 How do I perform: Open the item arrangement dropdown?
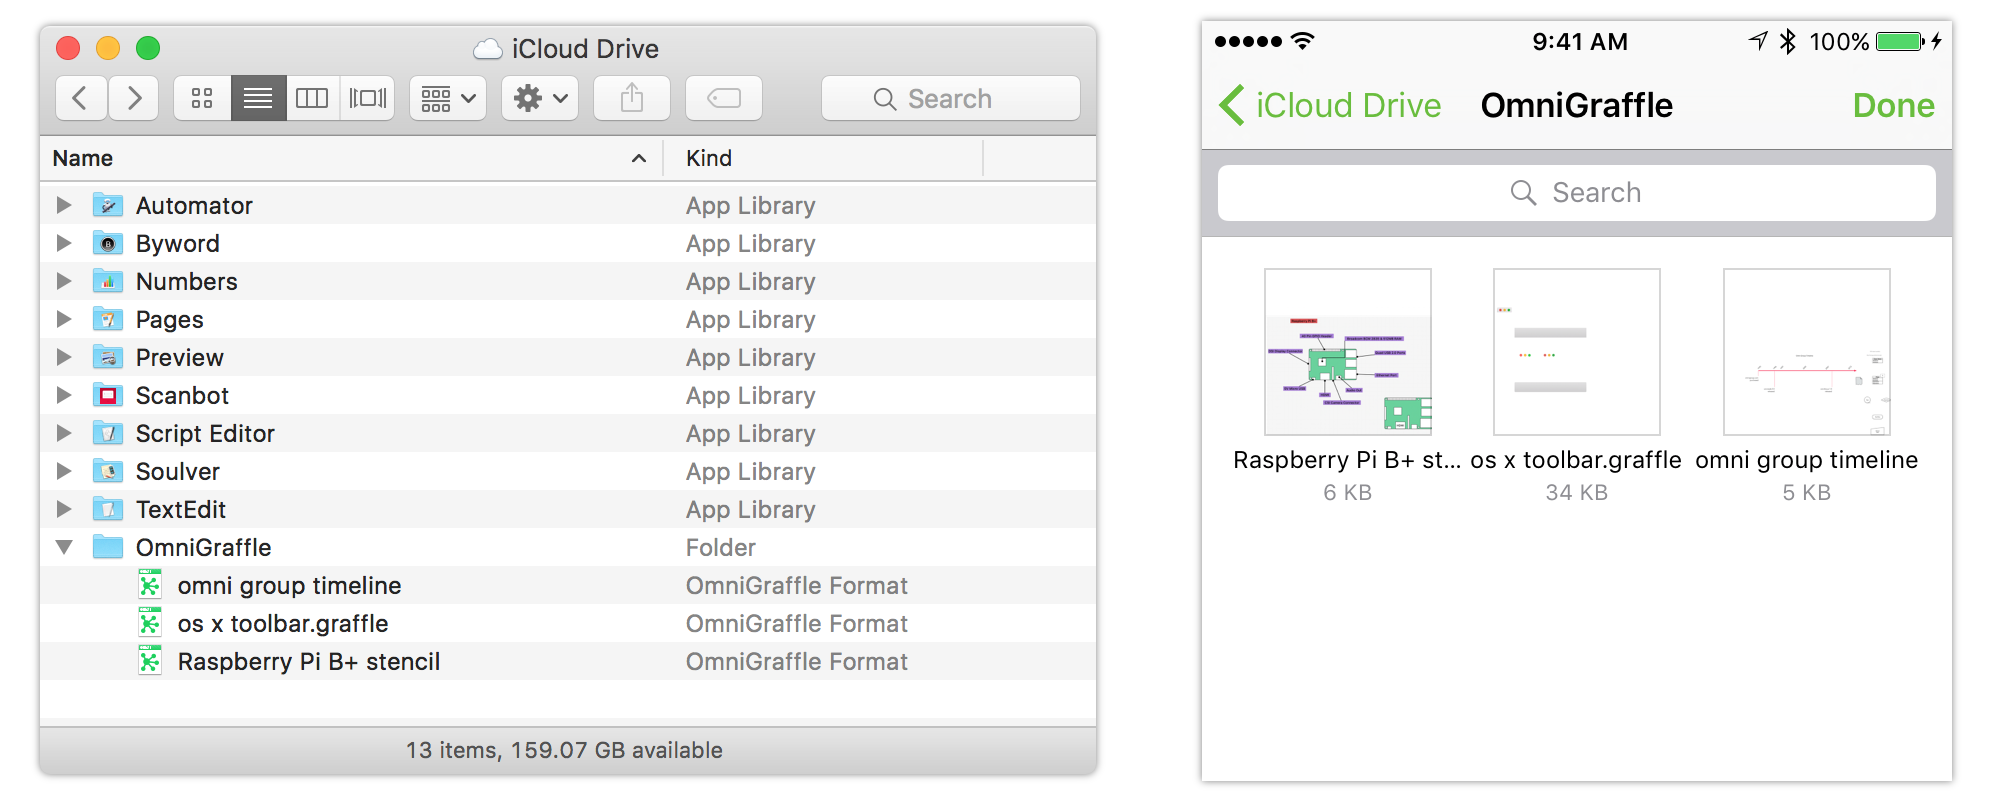[x=448, y=98]
